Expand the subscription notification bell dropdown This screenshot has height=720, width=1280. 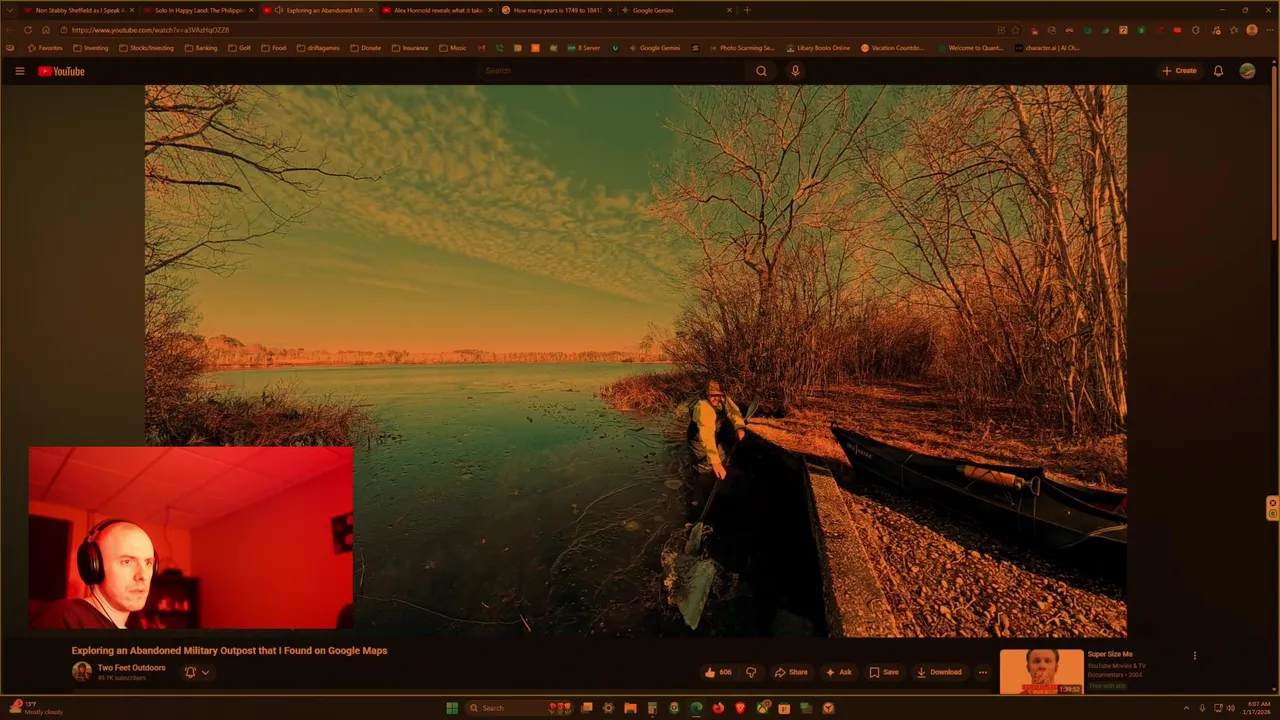tap(197, 672)
